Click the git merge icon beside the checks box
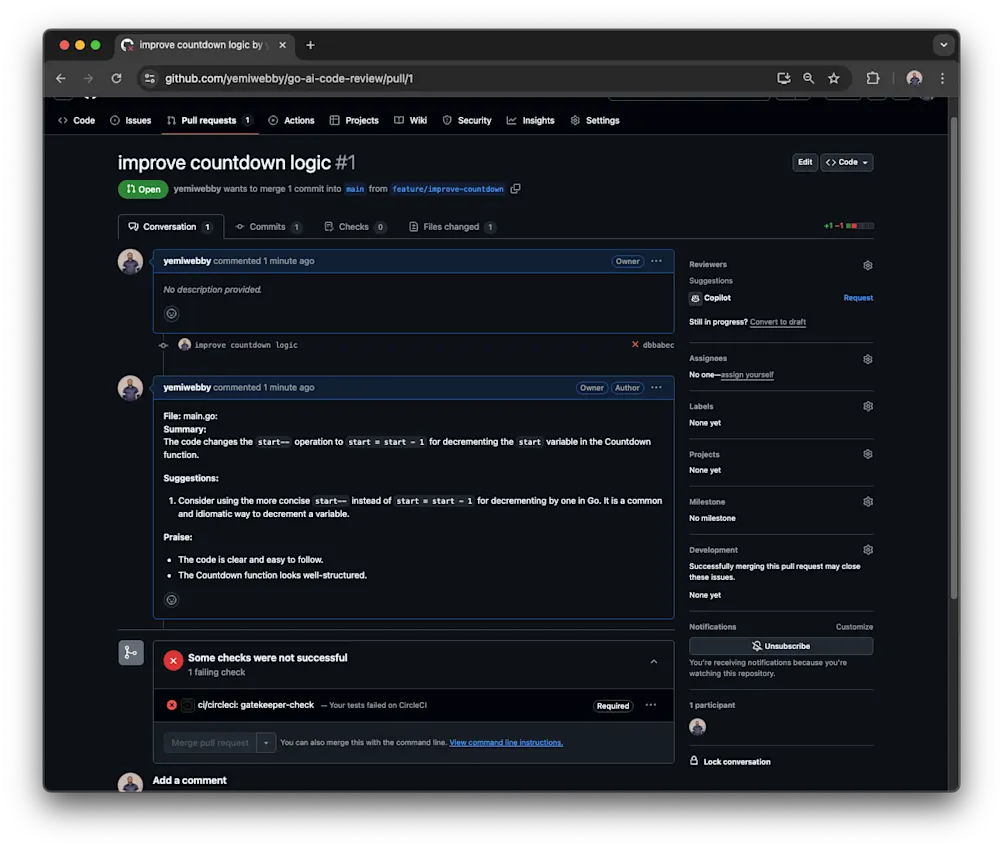Viewport: 1003px width, 849px height. pos(130,652)
